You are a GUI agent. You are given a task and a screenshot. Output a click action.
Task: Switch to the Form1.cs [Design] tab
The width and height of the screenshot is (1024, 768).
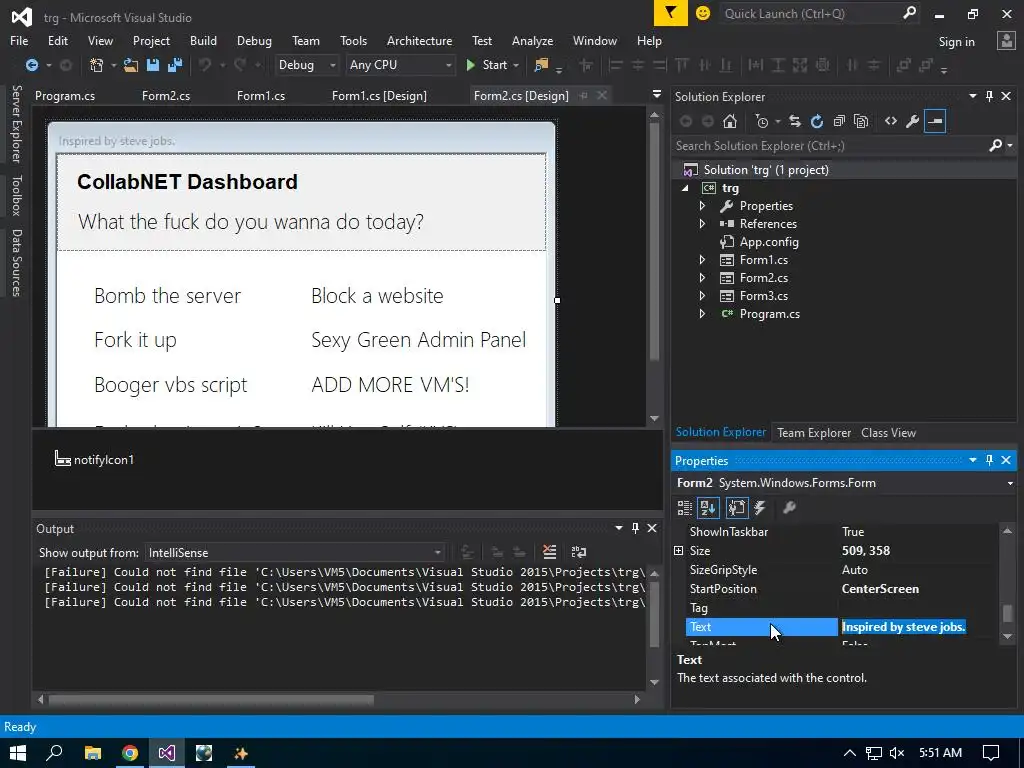coord(379,96)
